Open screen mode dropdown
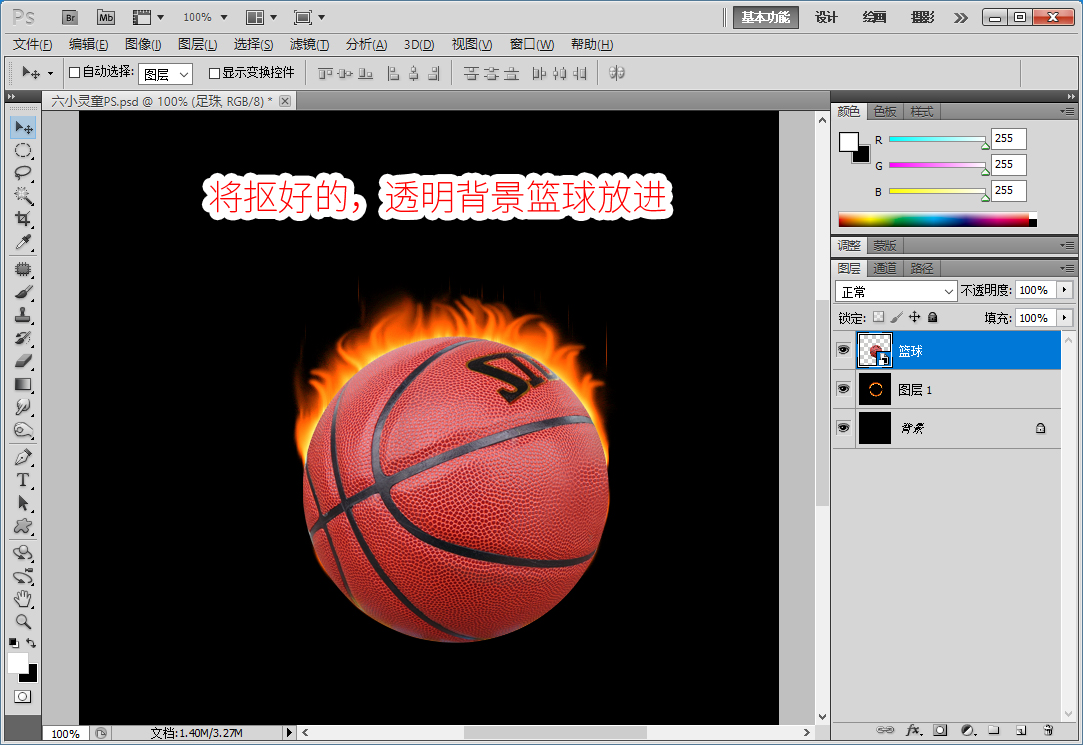 point(309,17)
